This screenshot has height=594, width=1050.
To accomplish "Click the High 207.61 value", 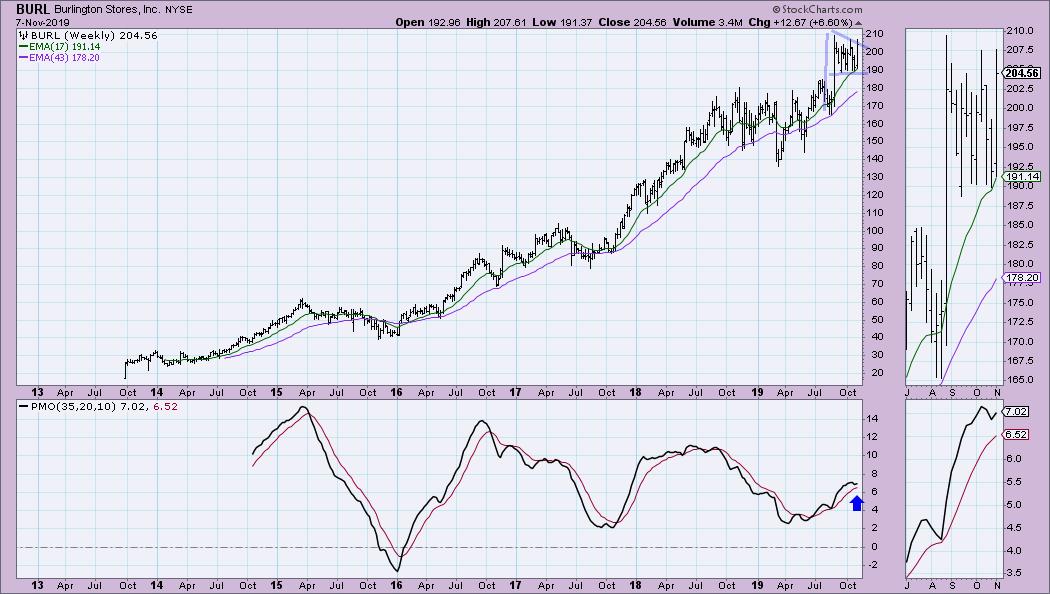I will pyautogui.click(x=496, y=22).
